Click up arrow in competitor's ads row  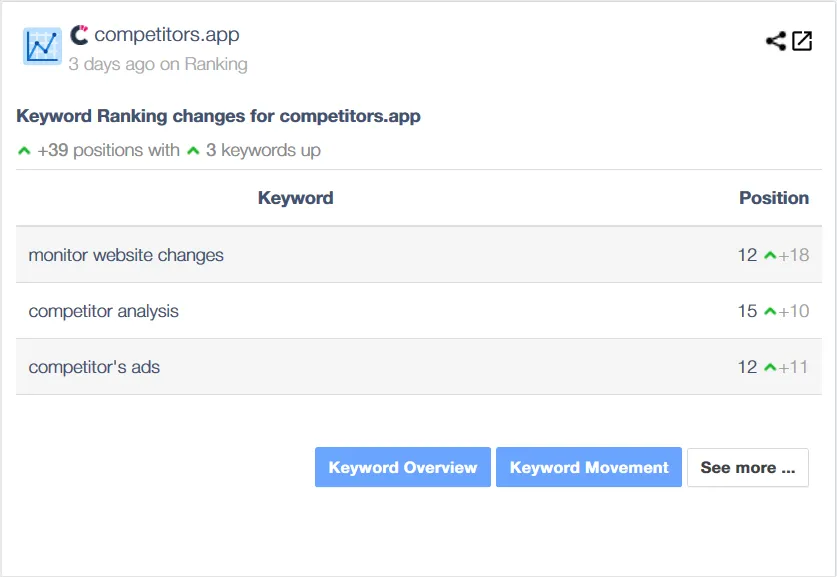click(770, 367)
